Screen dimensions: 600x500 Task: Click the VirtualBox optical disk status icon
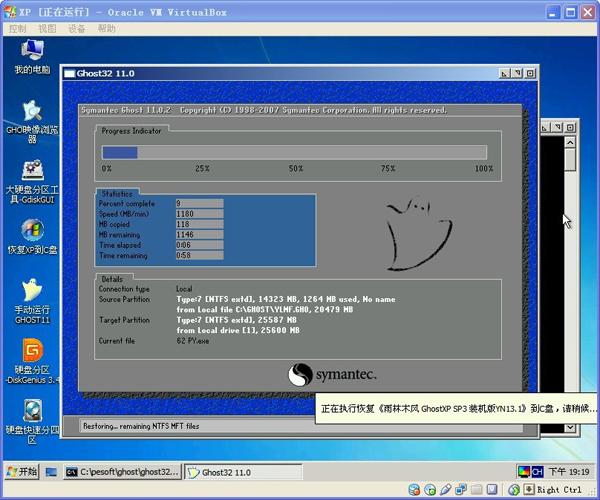[x=430, y=490]
